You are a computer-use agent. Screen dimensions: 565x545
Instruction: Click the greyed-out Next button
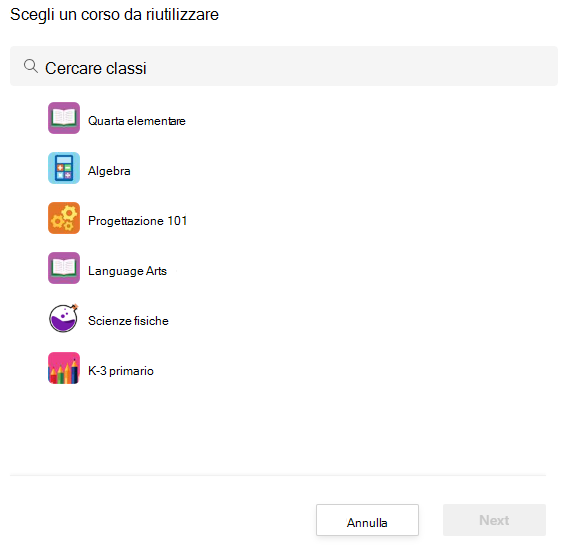click(494, 520)
